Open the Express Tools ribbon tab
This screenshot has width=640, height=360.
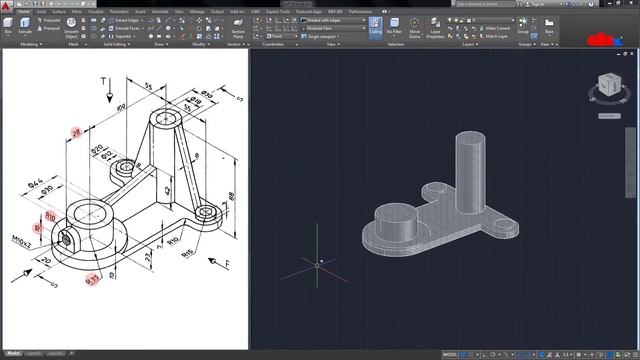[278, 11]
